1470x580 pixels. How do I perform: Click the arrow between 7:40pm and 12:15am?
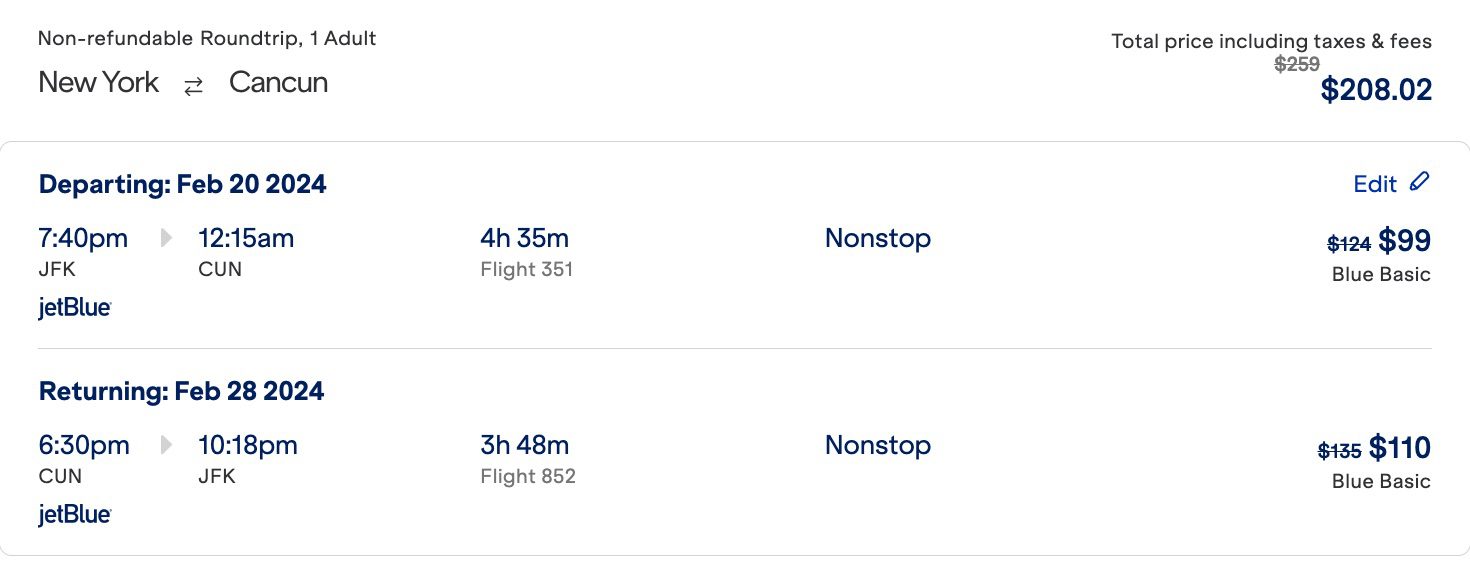tap(165, 238)
